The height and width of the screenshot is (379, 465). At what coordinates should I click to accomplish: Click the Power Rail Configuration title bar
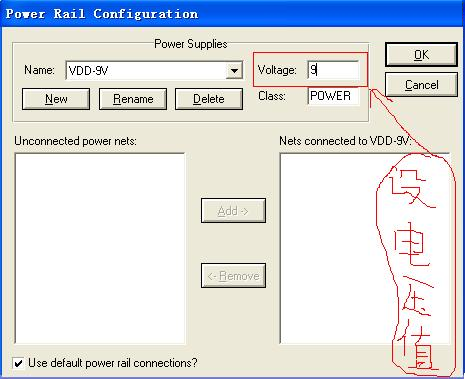coord(232,13)
